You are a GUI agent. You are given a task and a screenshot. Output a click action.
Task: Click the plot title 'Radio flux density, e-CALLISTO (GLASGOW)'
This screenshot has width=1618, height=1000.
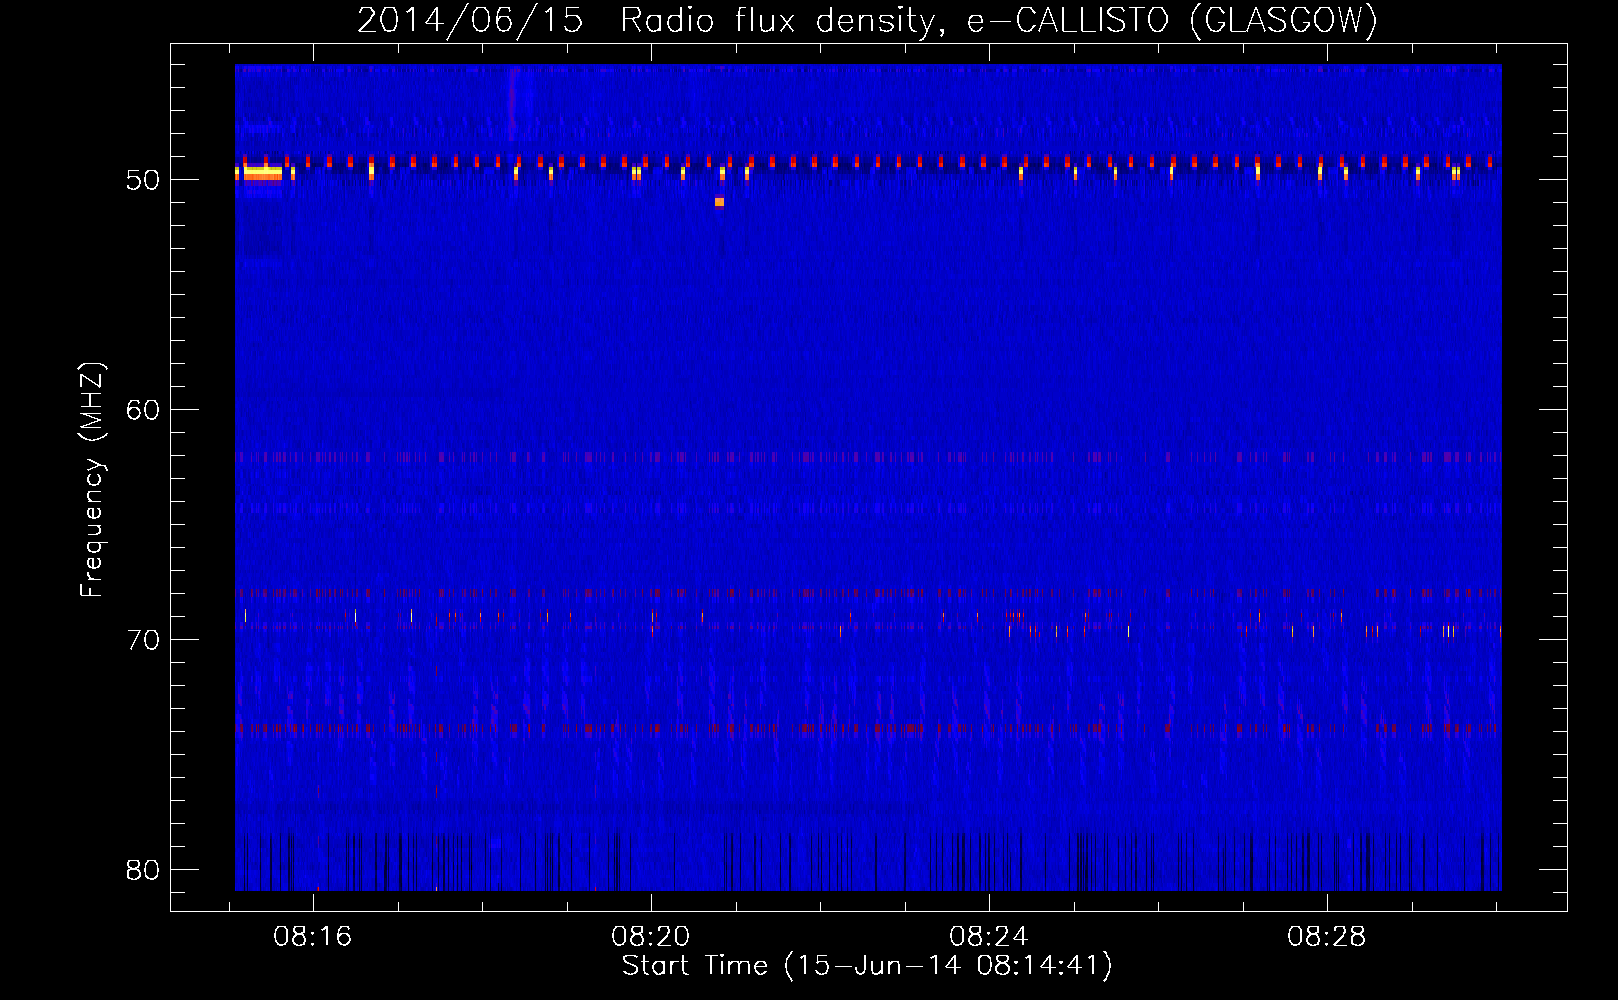point(998,21)
